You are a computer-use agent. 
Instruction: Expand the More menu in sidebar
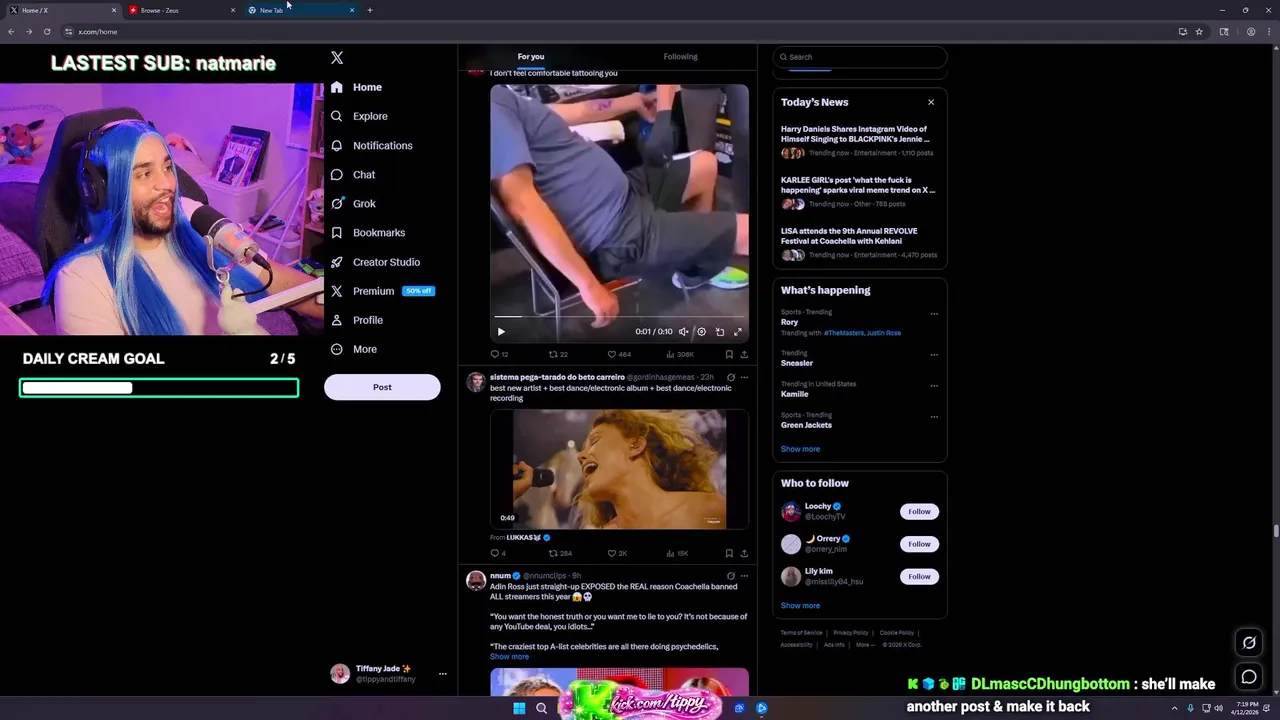point(353,349)
